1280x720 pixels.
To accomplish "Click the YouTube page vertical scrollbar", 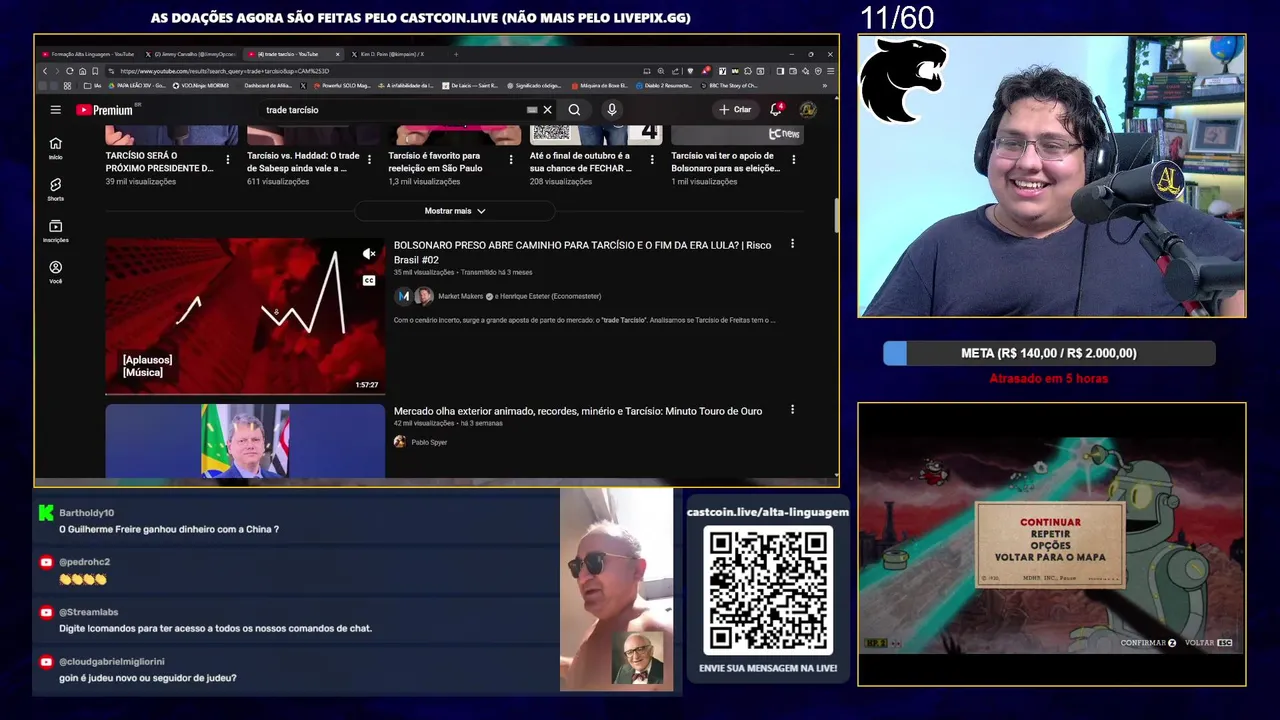I will point(835,214).
